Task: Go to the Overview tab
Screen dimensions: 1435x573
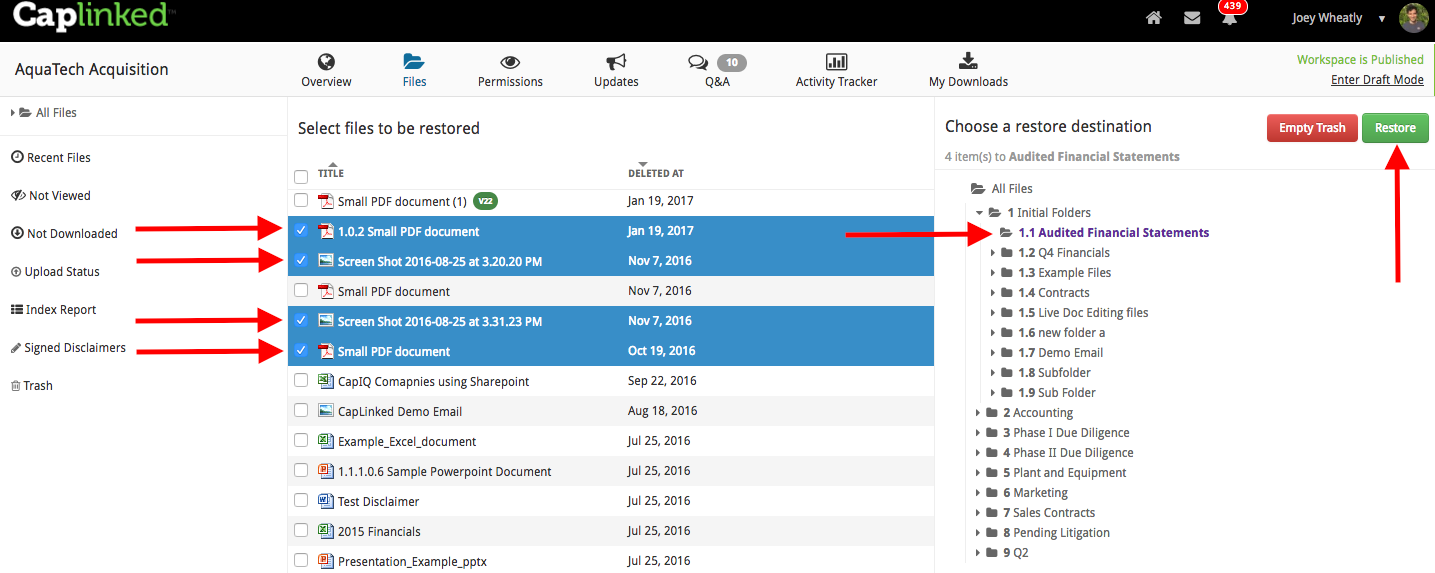Action: click(326, 71)
